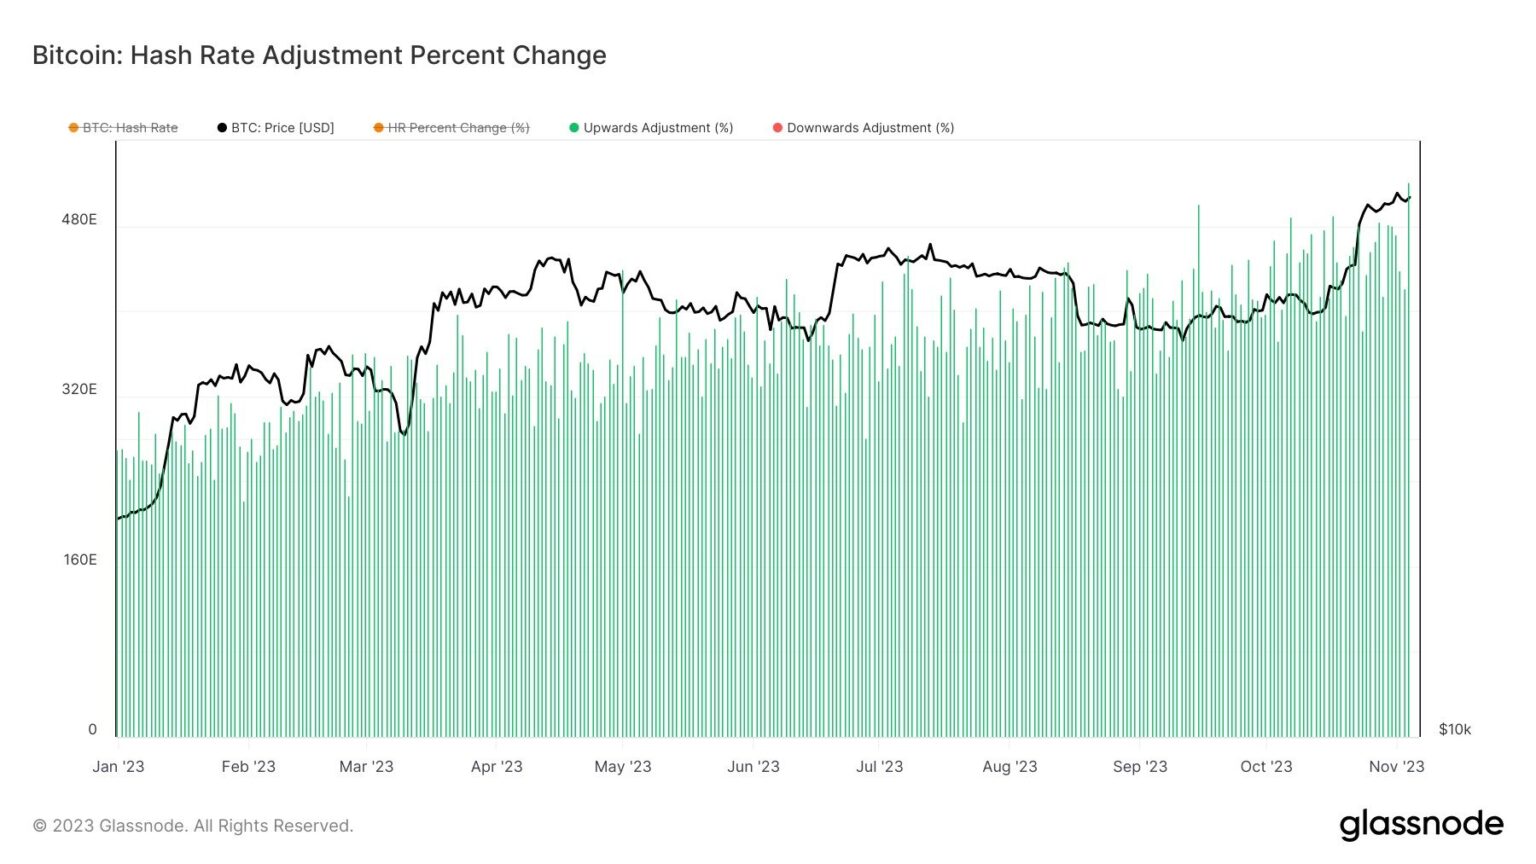Viewport: 1536px width, 864px height.
Task: Click the black dot beside BTC: Price
Action: (222, 128)
